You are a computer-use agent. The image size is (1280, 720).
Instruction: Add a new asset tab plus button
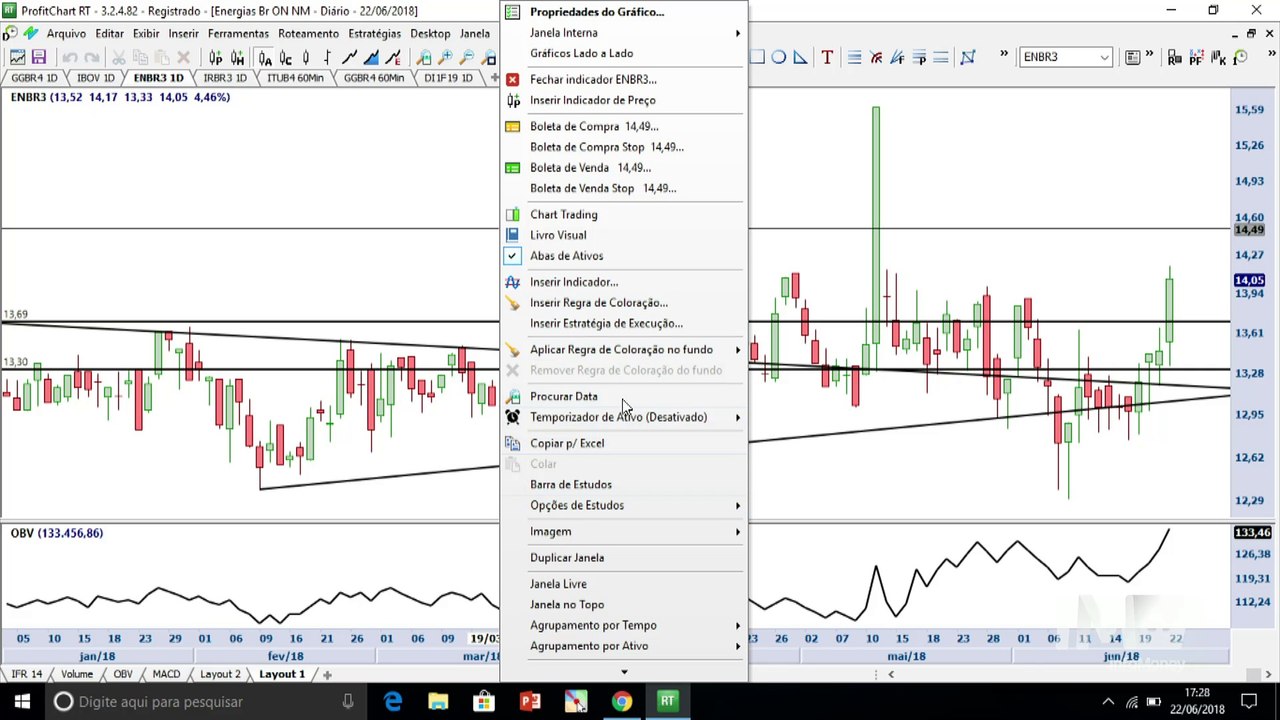[x=495, y=77]
